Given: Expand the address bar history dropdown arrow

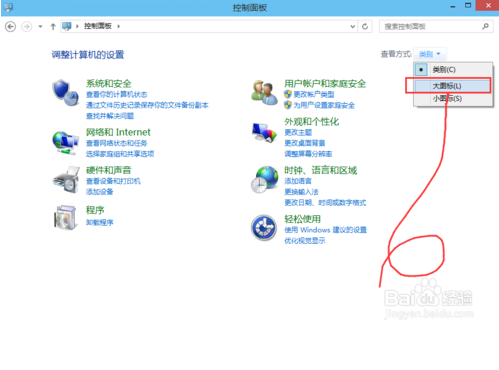Looking at the screenshot, I should (353, 26).
